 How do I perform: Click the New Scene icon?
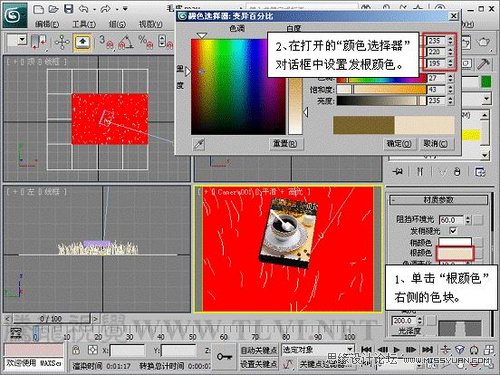39,9
